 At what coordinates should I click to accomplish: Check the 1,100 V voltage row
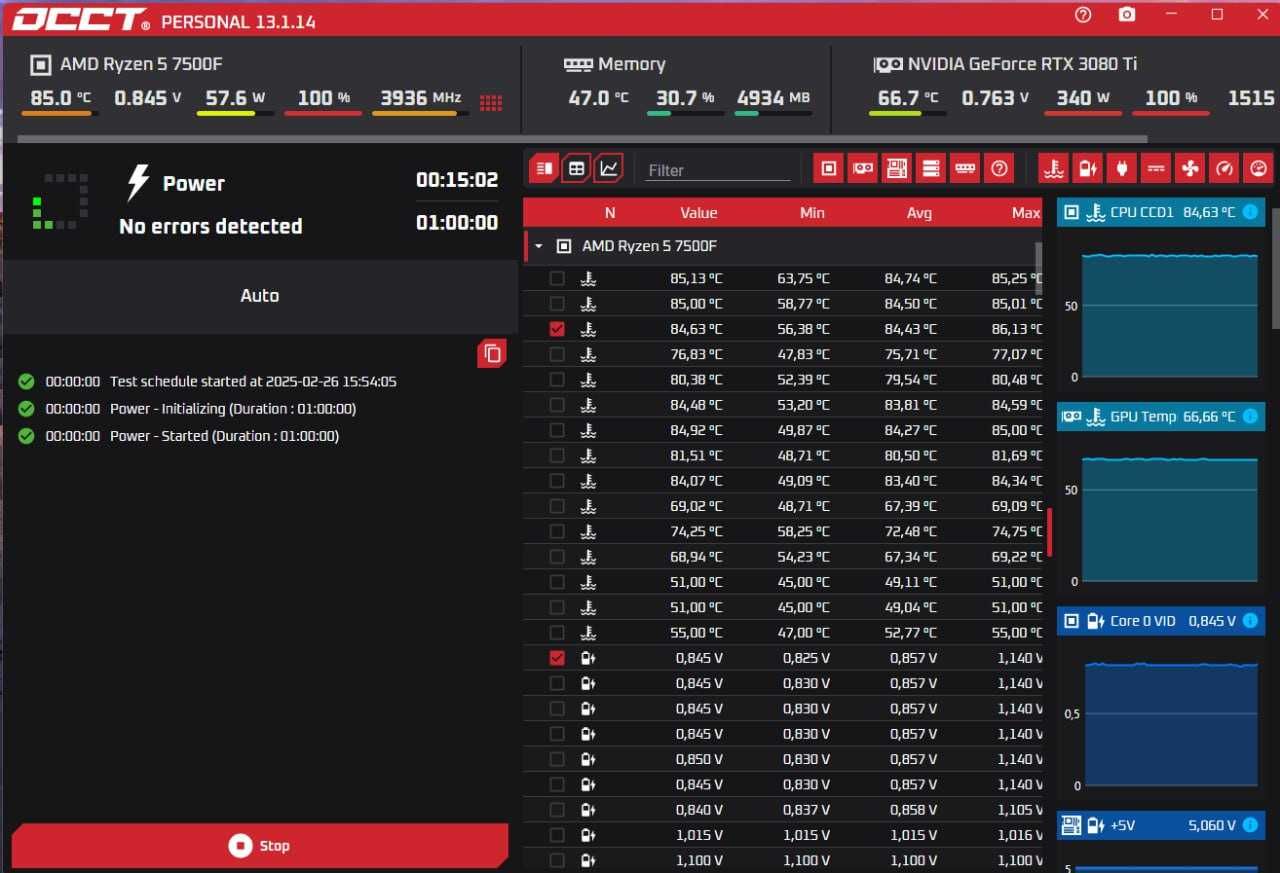(x=557, y=860)
